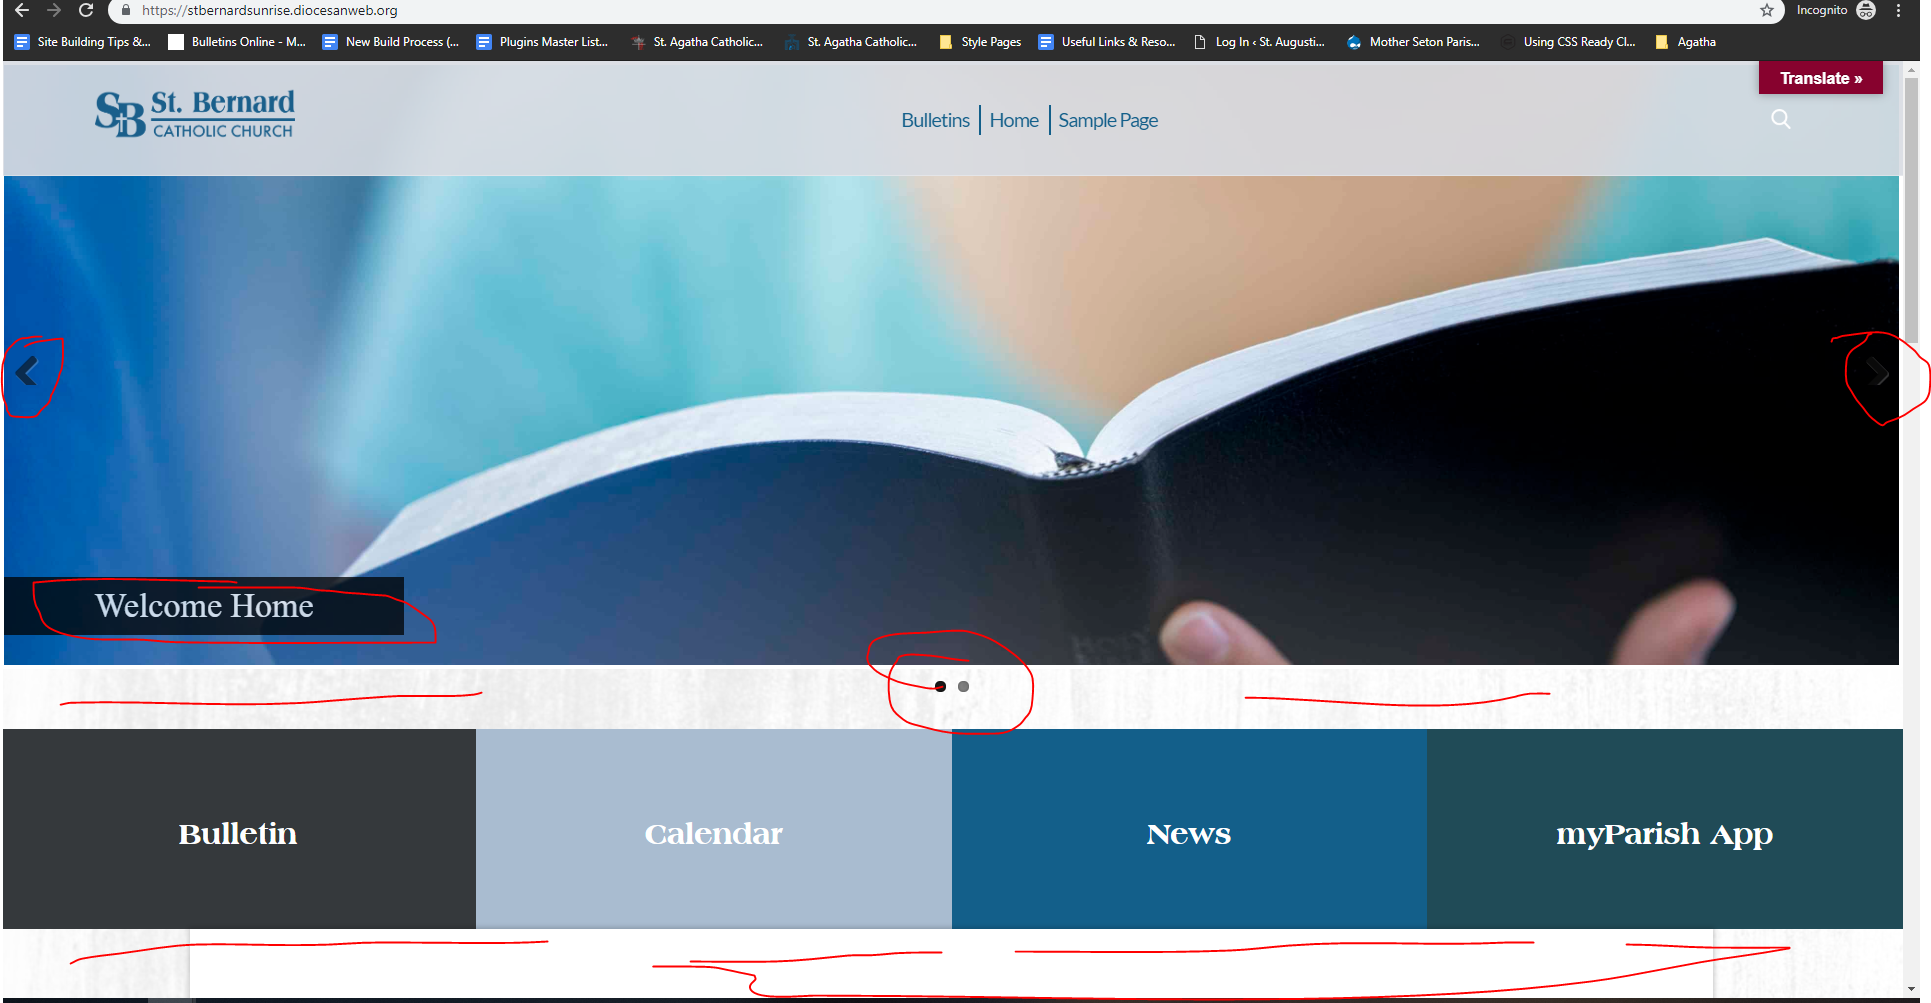1931x1003 pixels.
Task: Open the News tile
Action: (1188, 832)
